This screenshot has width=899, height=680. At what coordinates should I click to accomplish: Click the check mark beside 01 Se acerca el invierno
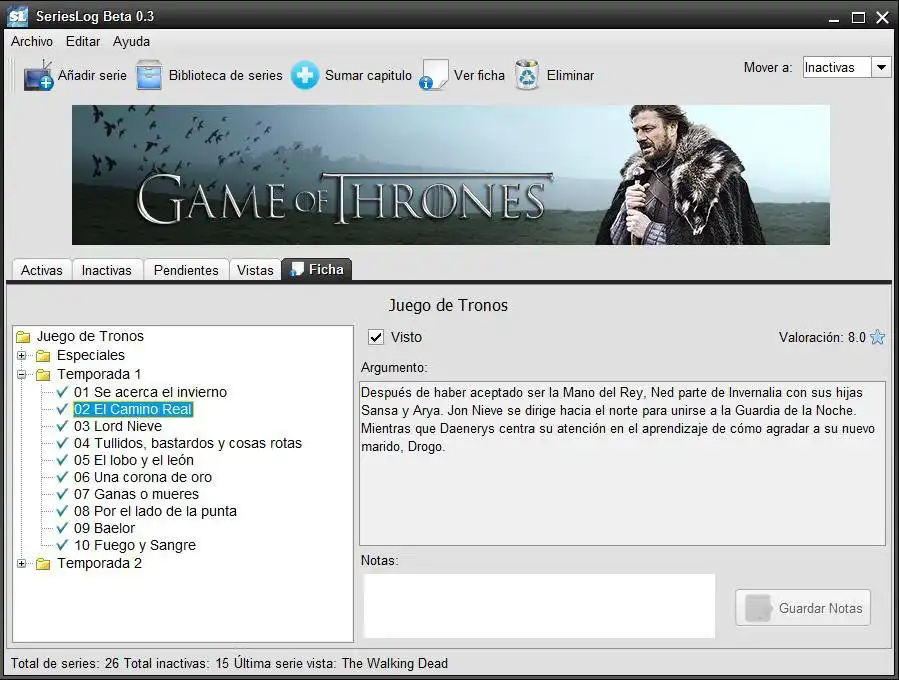click(62, 392)
